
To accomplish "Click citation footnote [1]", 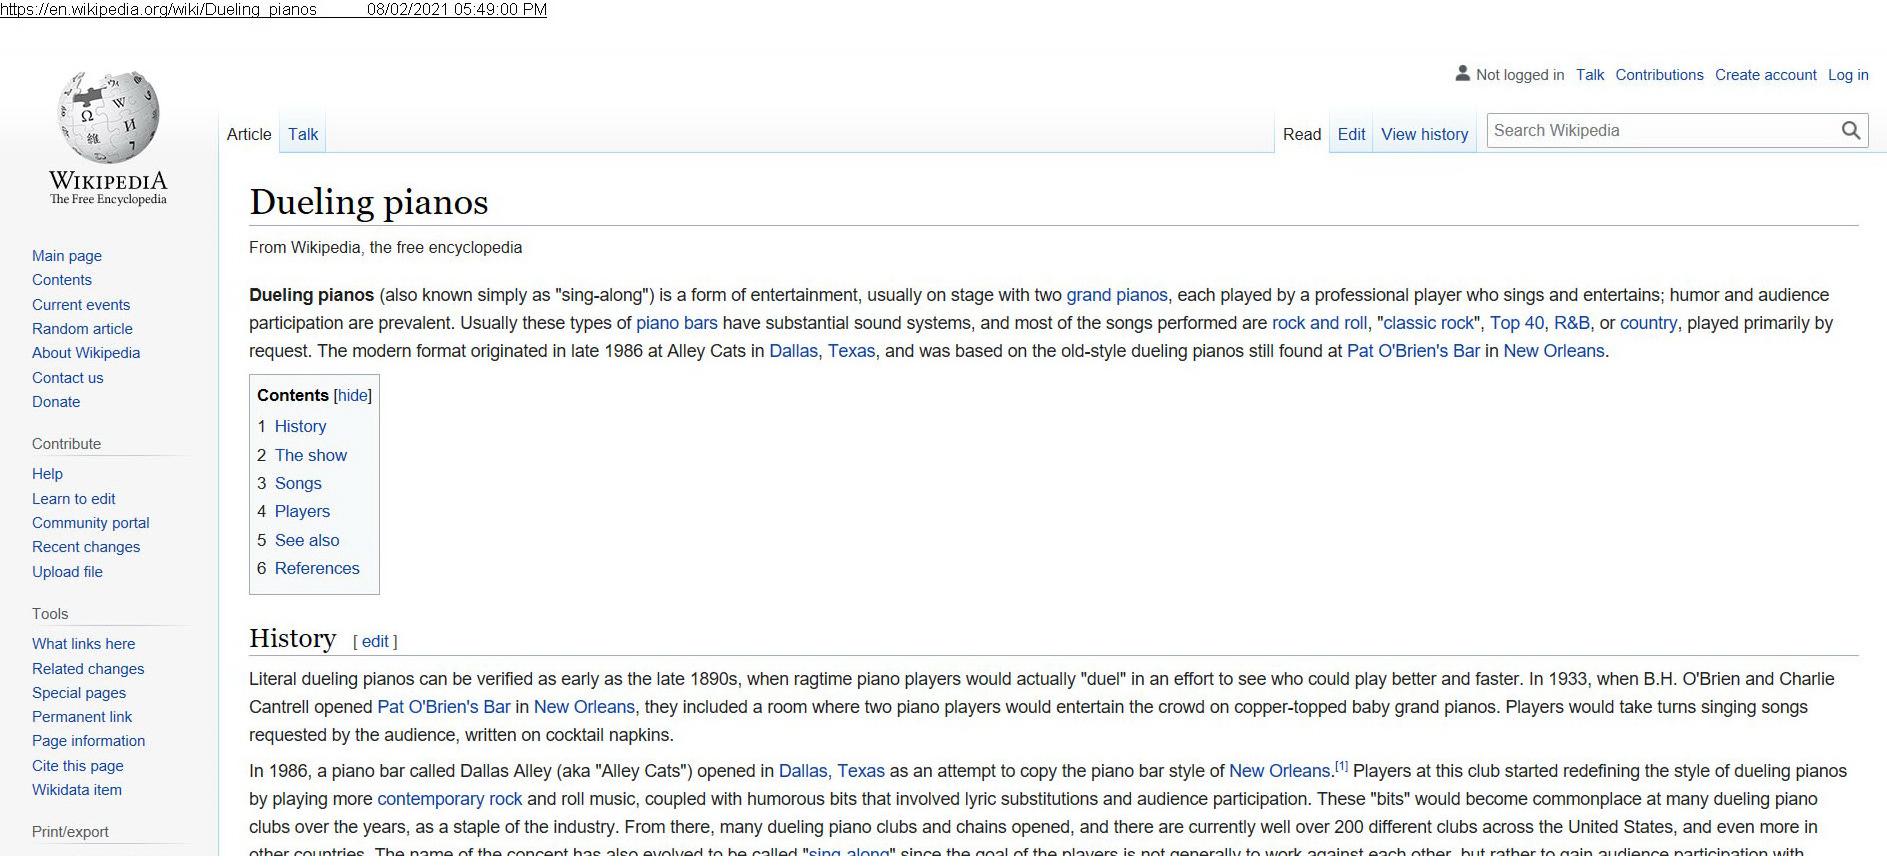I will (1341, 767).
